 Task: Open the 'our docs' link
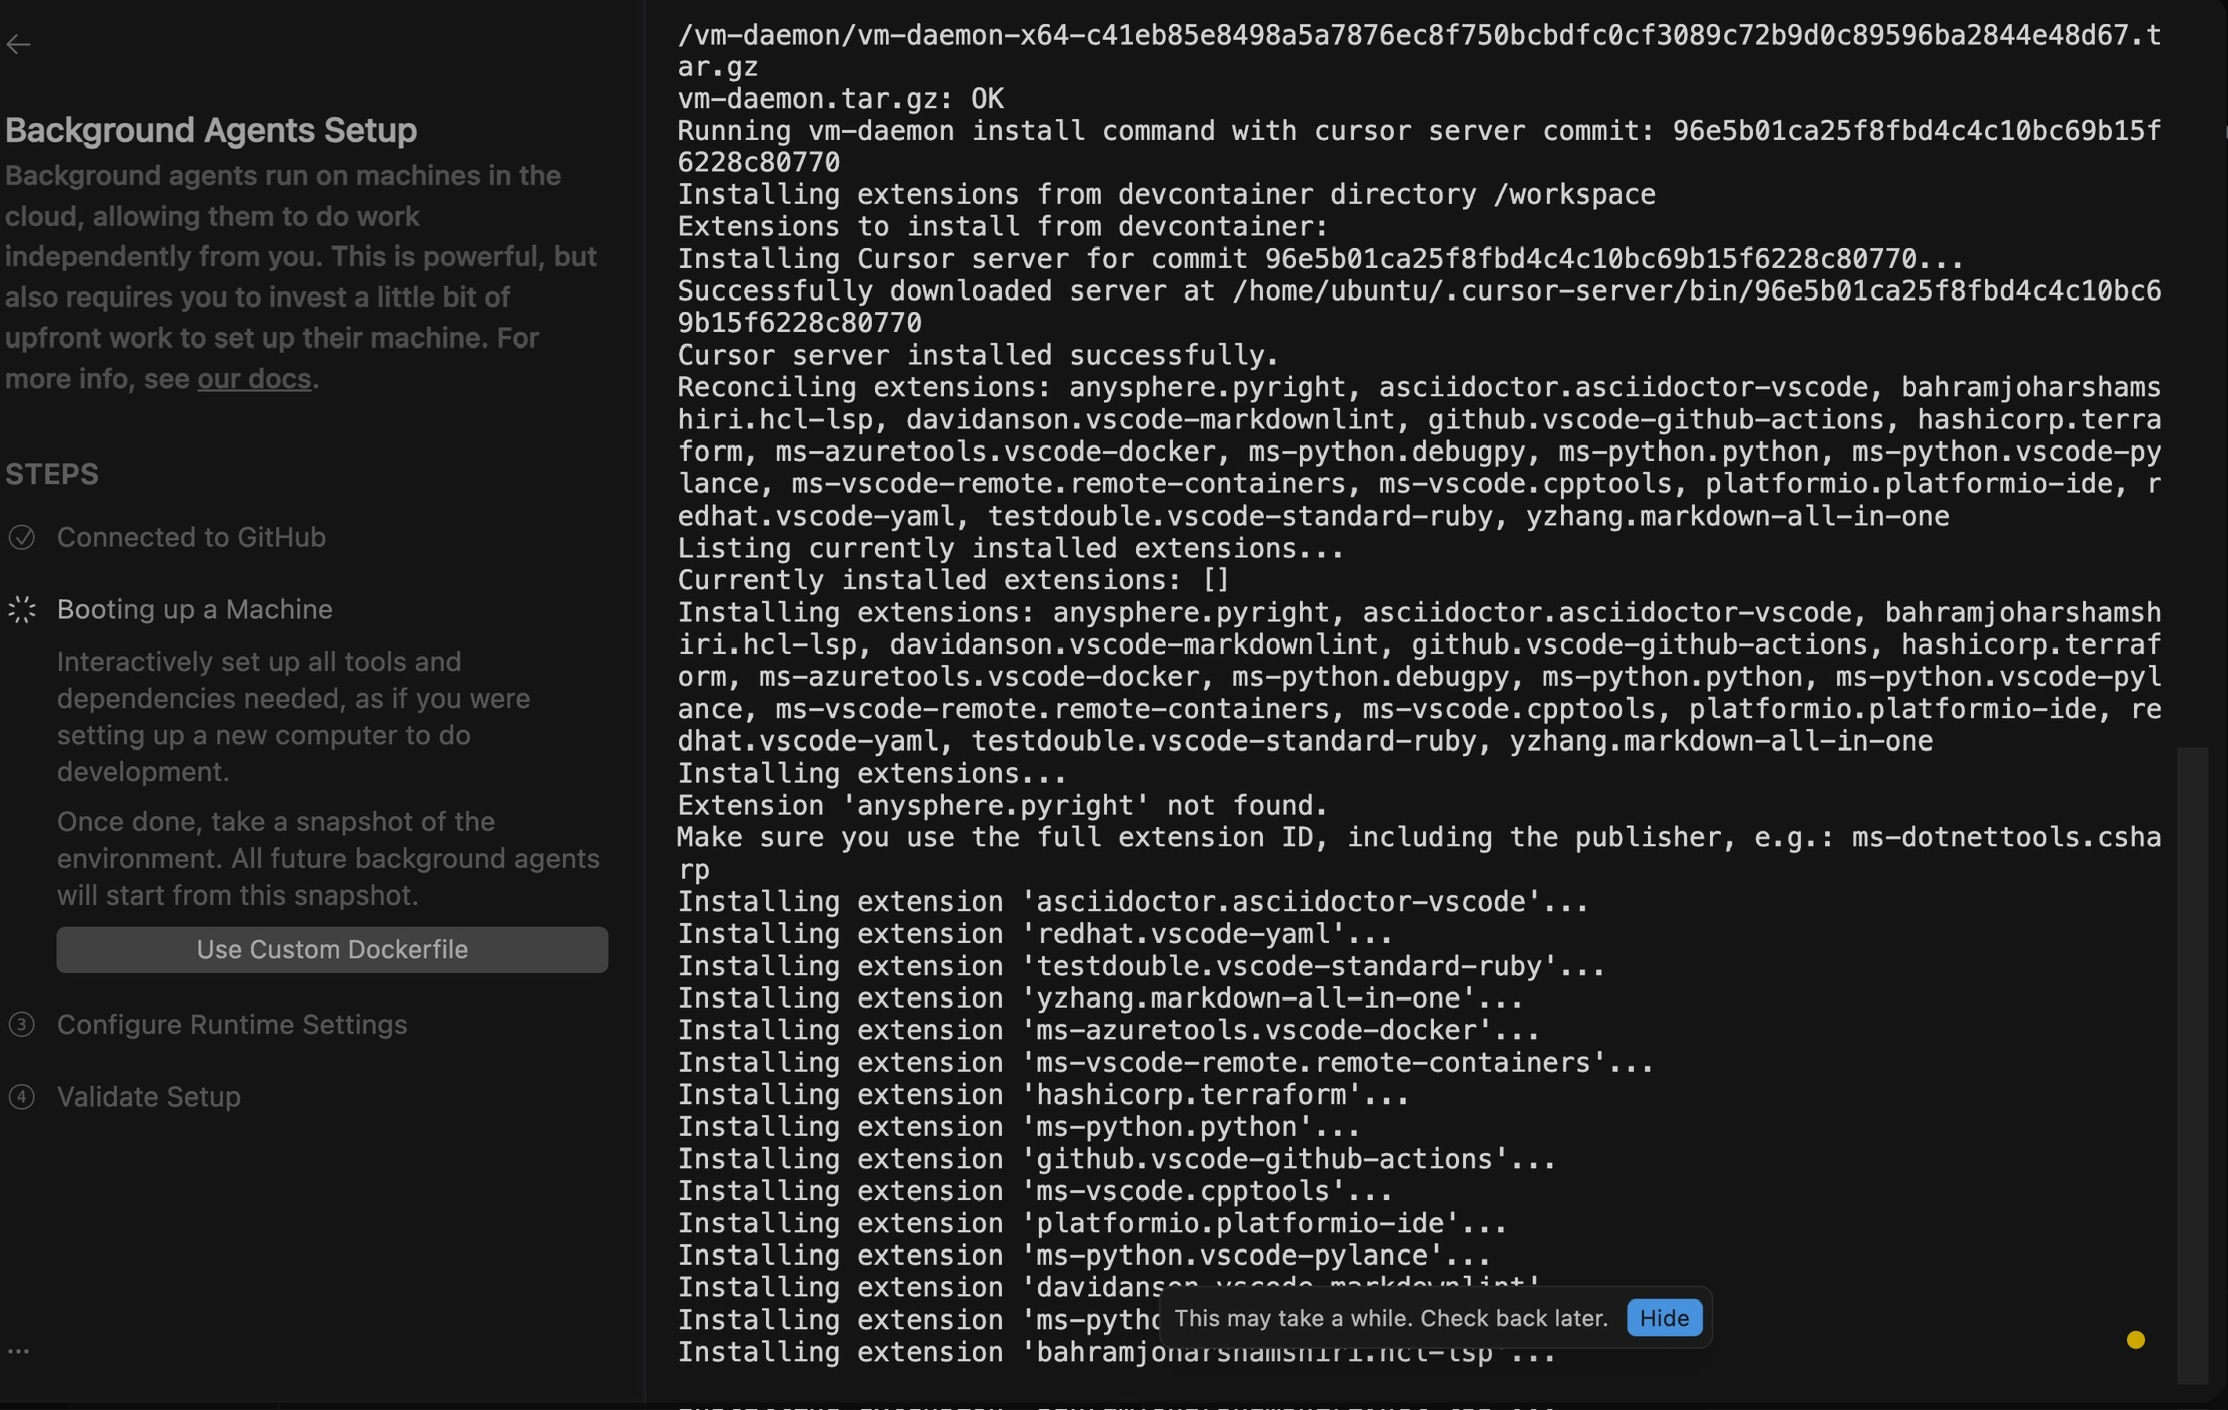(254, 379)
